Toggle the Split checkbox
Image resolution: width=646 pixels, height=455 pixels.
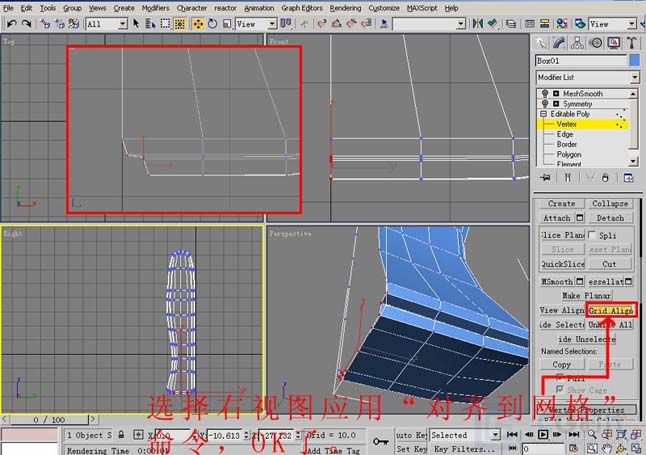point(592,235)
